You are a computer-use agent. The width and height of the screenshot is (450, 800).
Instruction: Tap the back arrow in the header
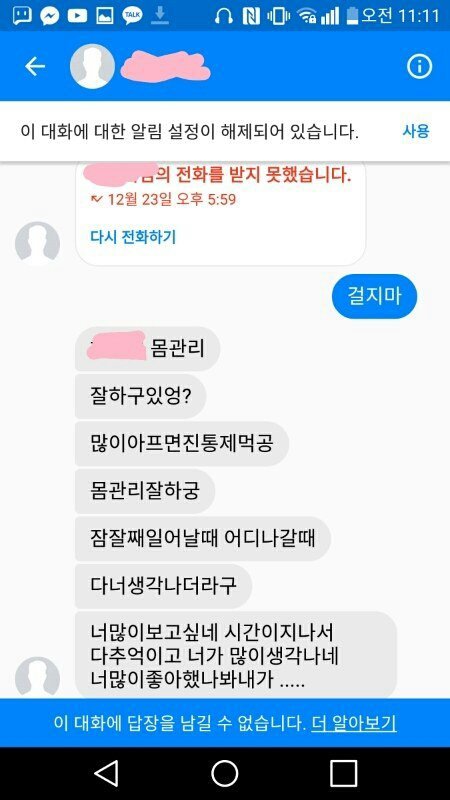tap(35, 66)
